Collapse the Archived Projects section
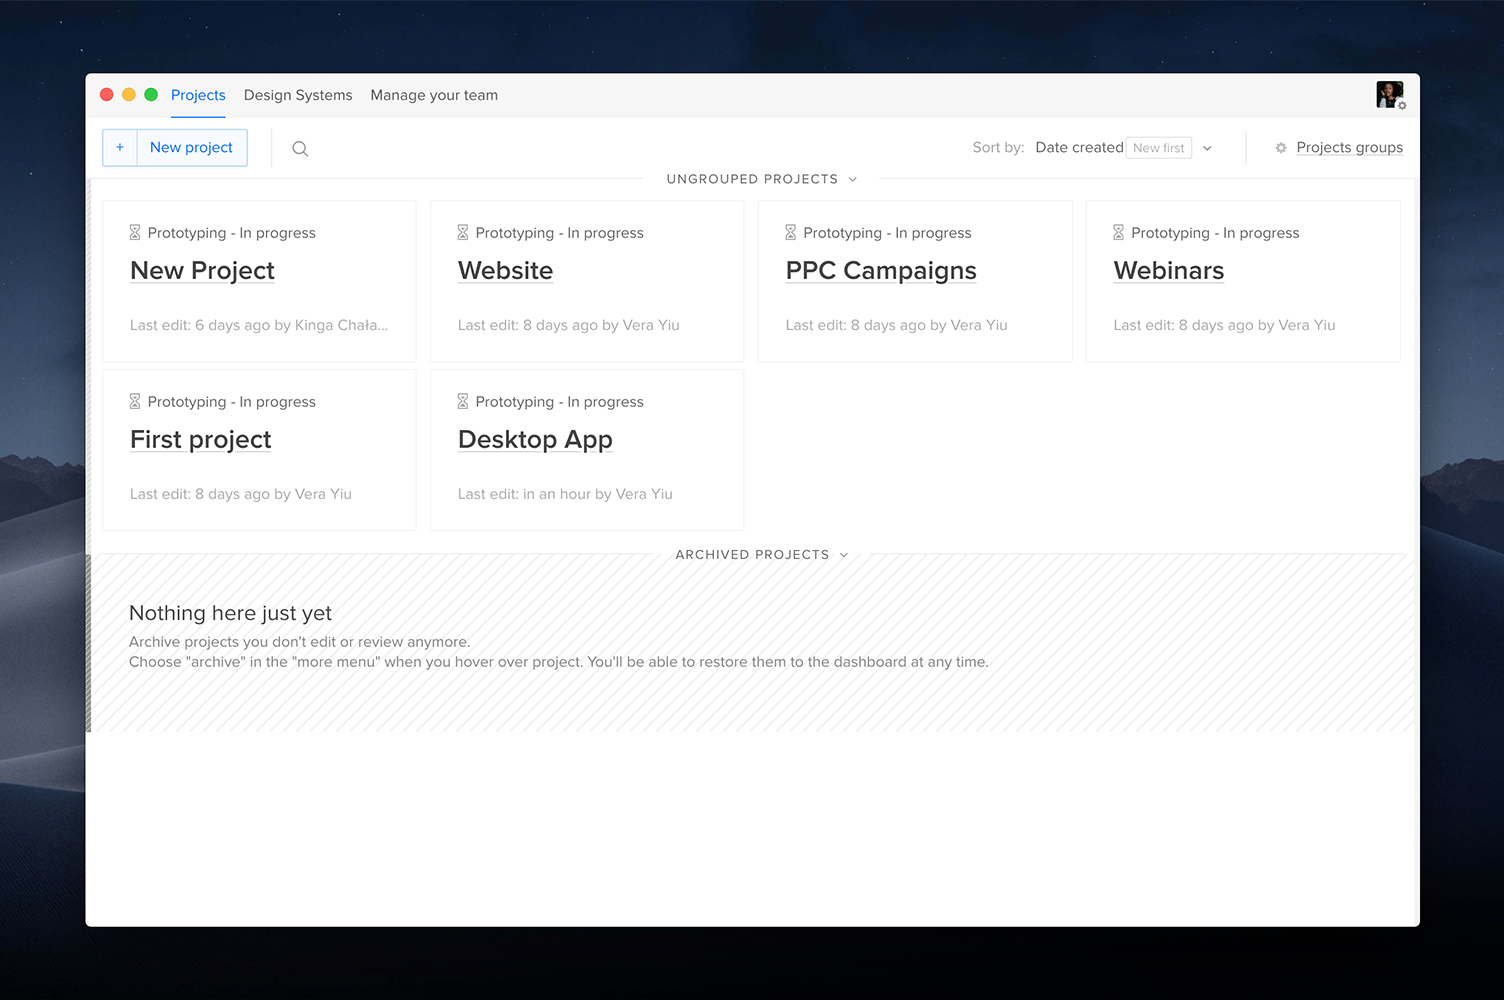The image size is (1504, 1000). [x=844, y=554]
